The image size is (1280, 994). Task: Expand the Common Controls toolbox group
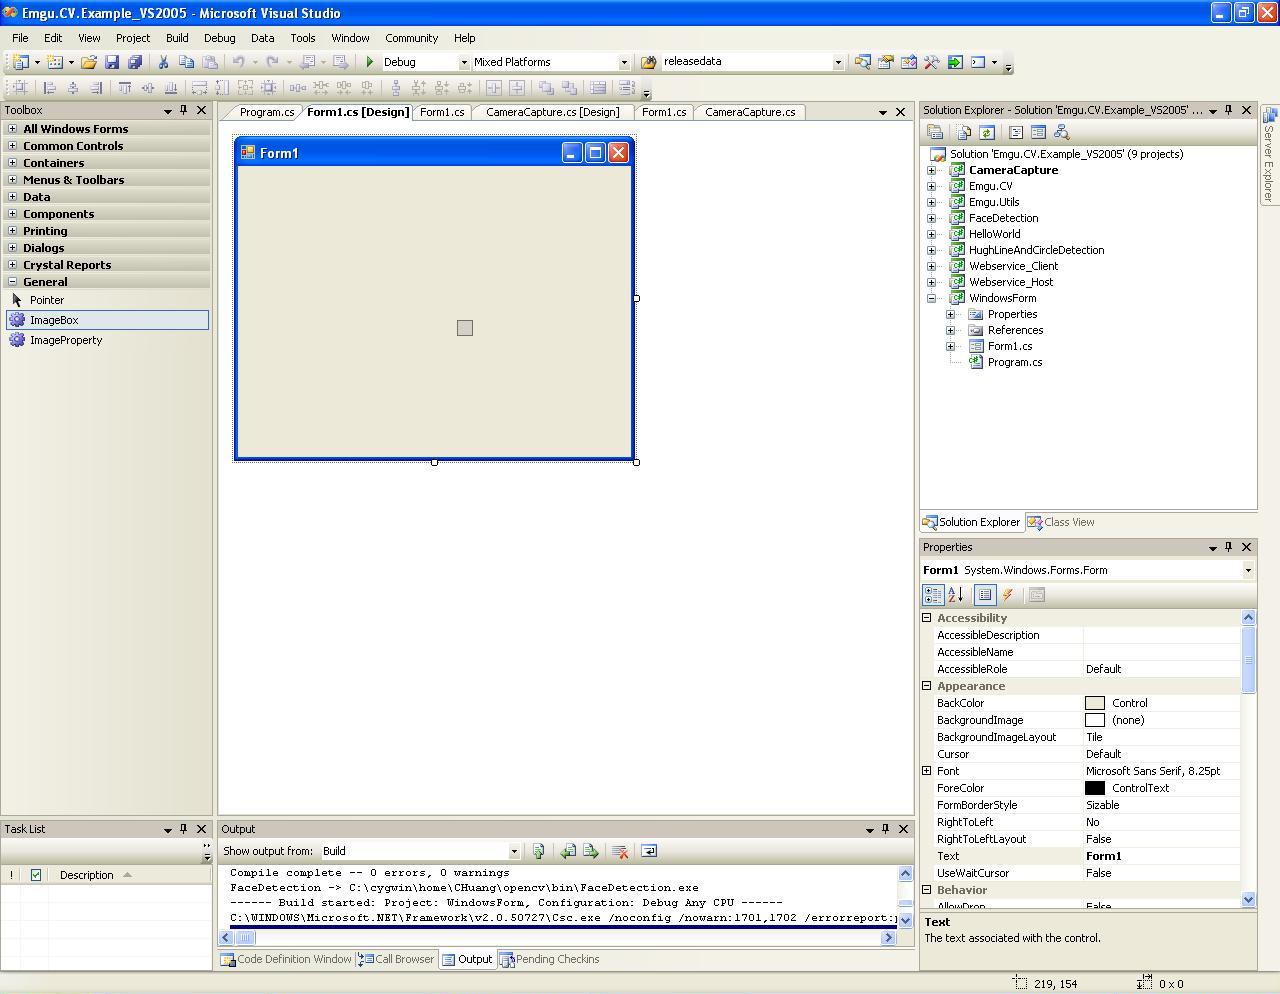point(12,146)
